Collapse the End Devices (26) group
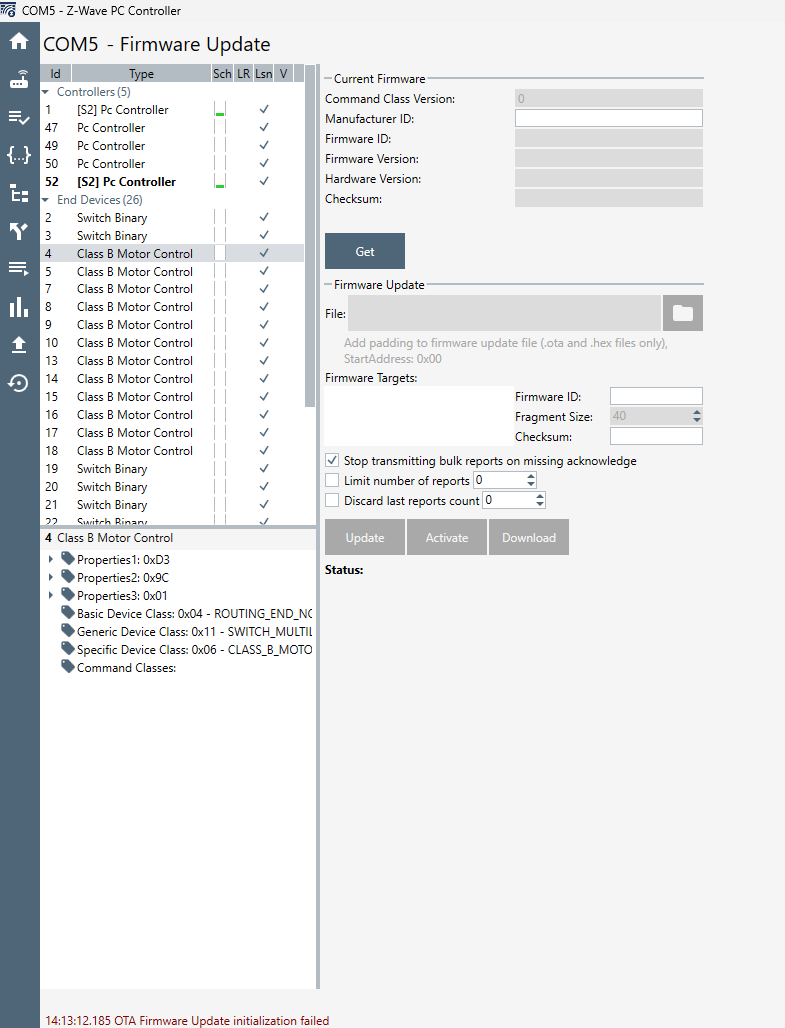785x1028 pixels. [x=45, y=199]
